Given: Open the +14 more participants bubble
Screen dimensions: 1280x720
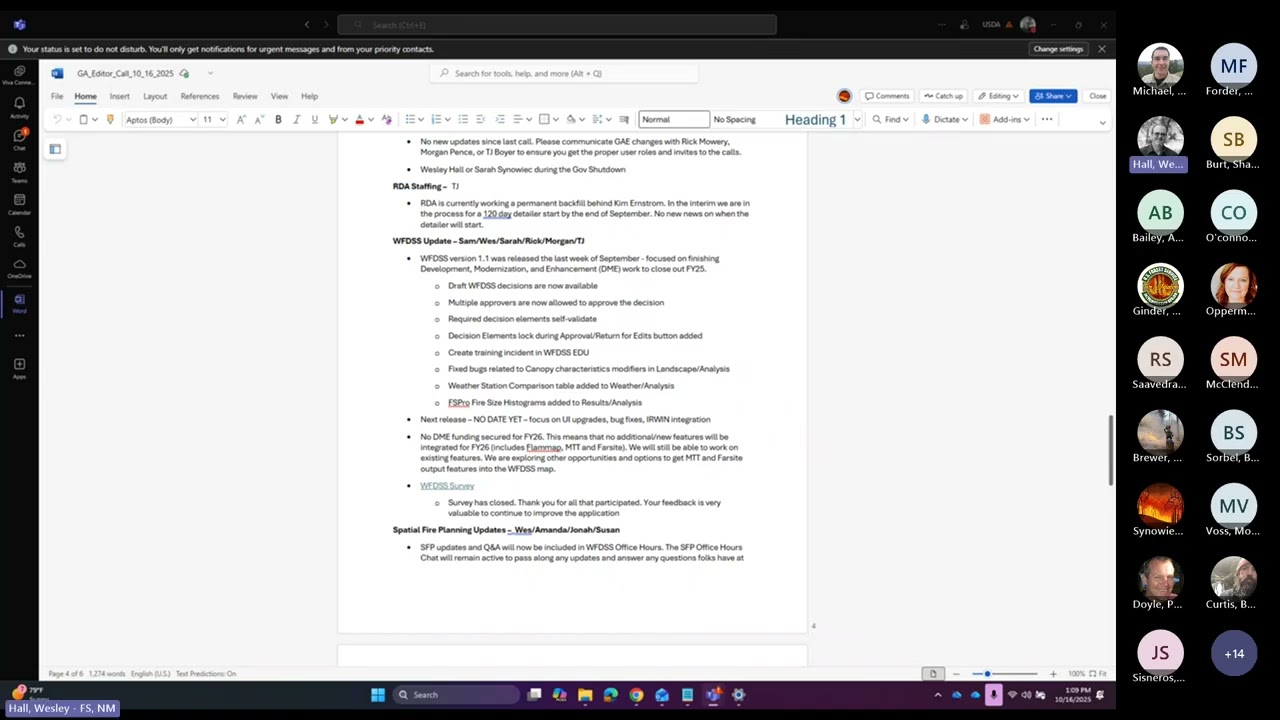Looking at the screenshot, I should [1234, 653].
